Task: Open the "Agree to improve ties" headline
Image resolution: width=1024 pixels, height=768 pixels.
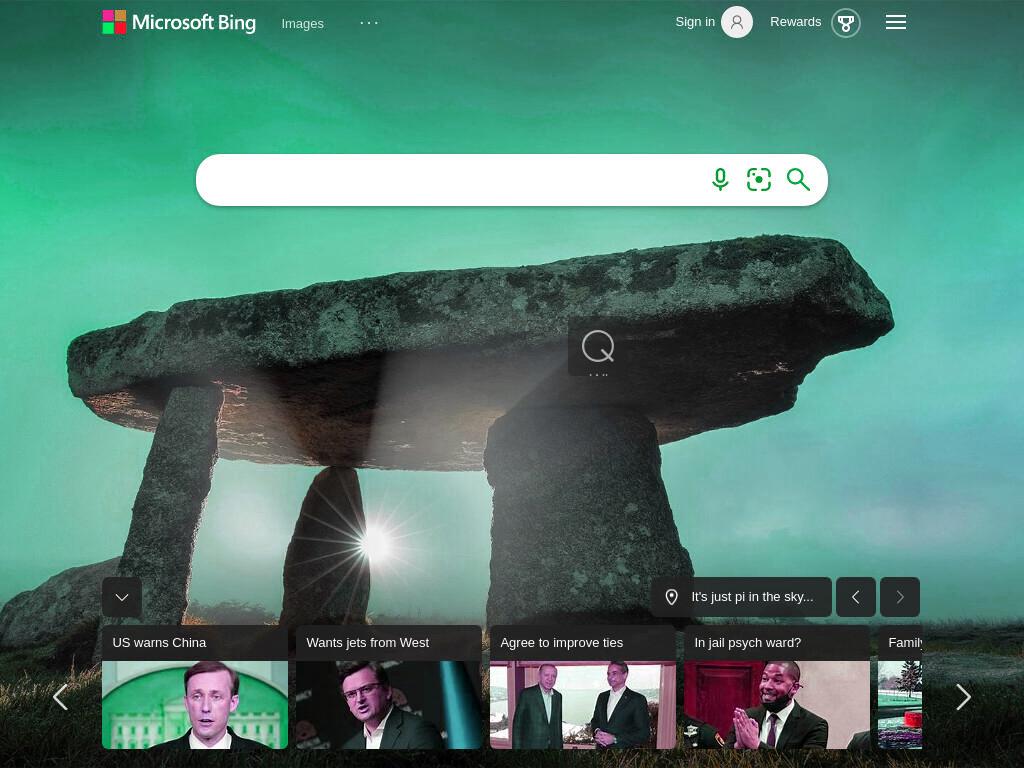Action: (x=562, y=643)
